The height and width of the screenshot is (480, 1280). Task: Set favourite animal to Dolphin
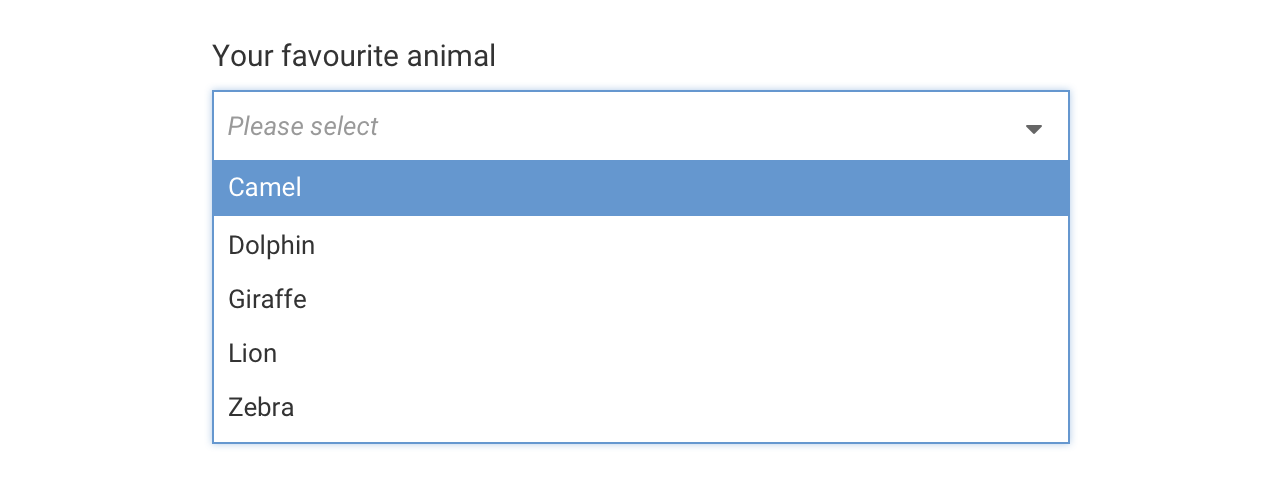[640, 245]
